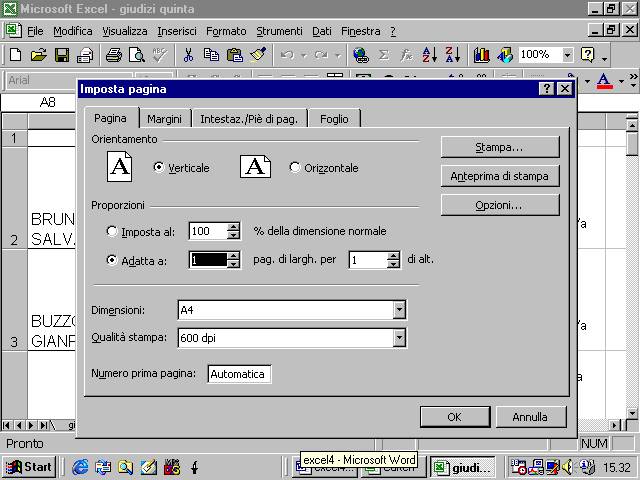Click the Cut scissors icon
The image size is (640, 480).
click(188, 55)
